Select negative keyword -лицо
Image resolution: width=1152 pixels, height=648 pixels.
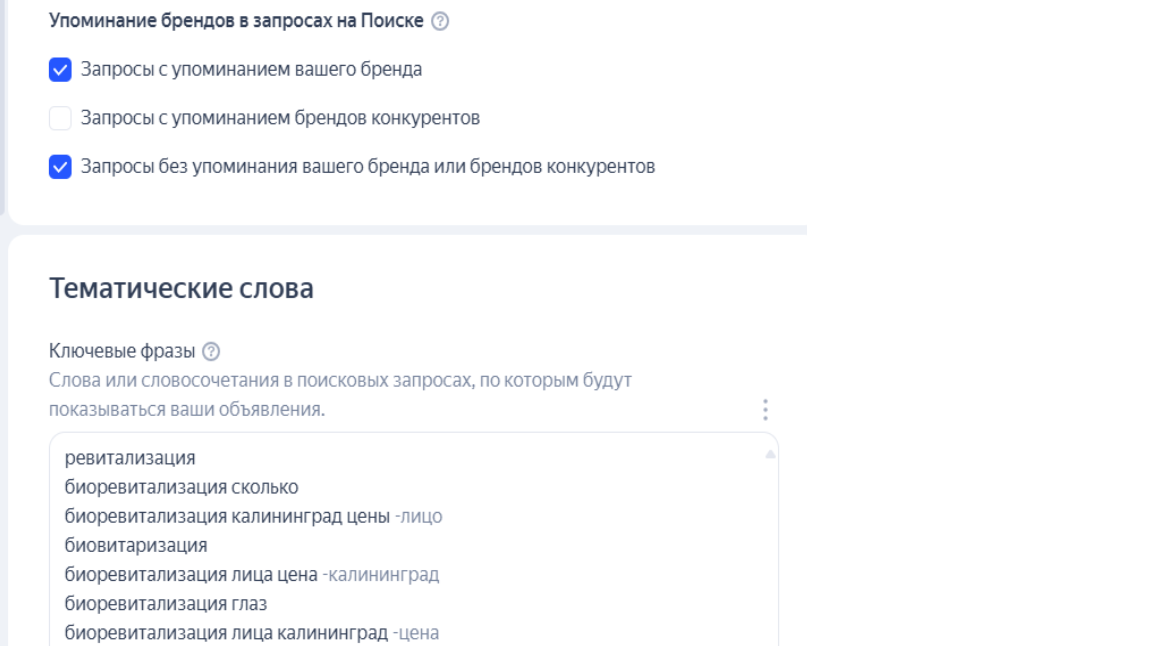(418, 517)
